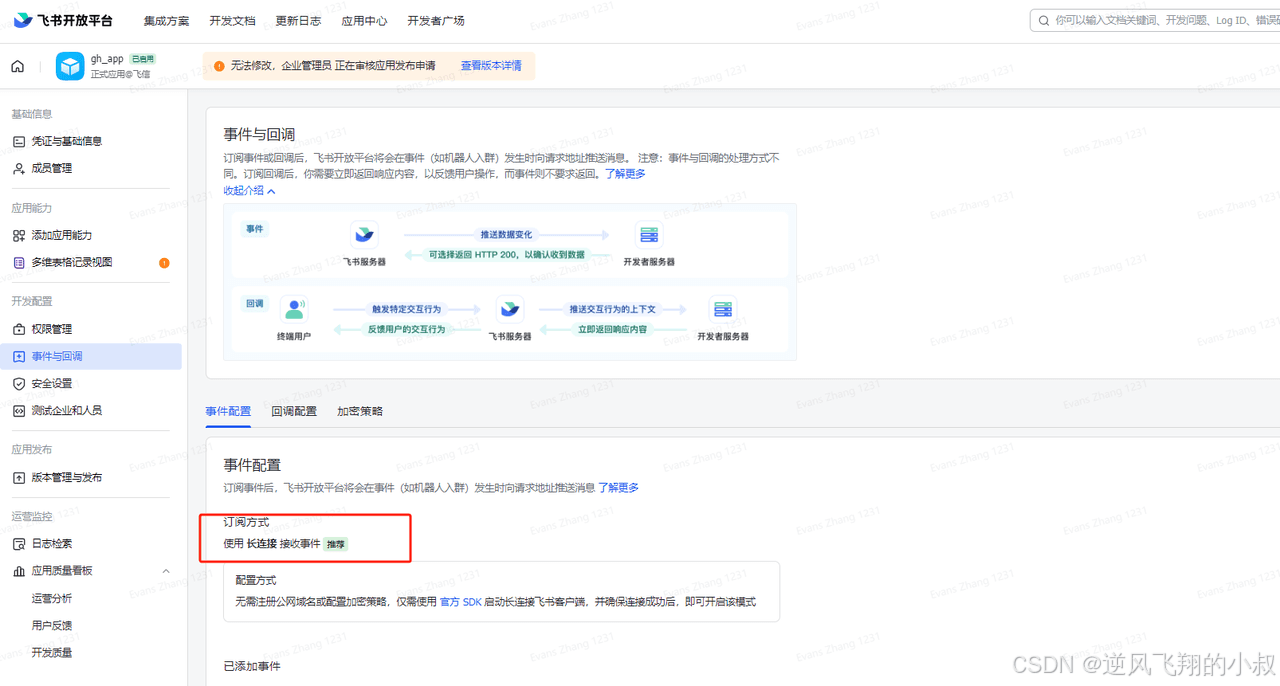Click the purple icon beside 多维表格记录视图
The width and height of the screenshot is (1280, 686).
tap(19, 262)
